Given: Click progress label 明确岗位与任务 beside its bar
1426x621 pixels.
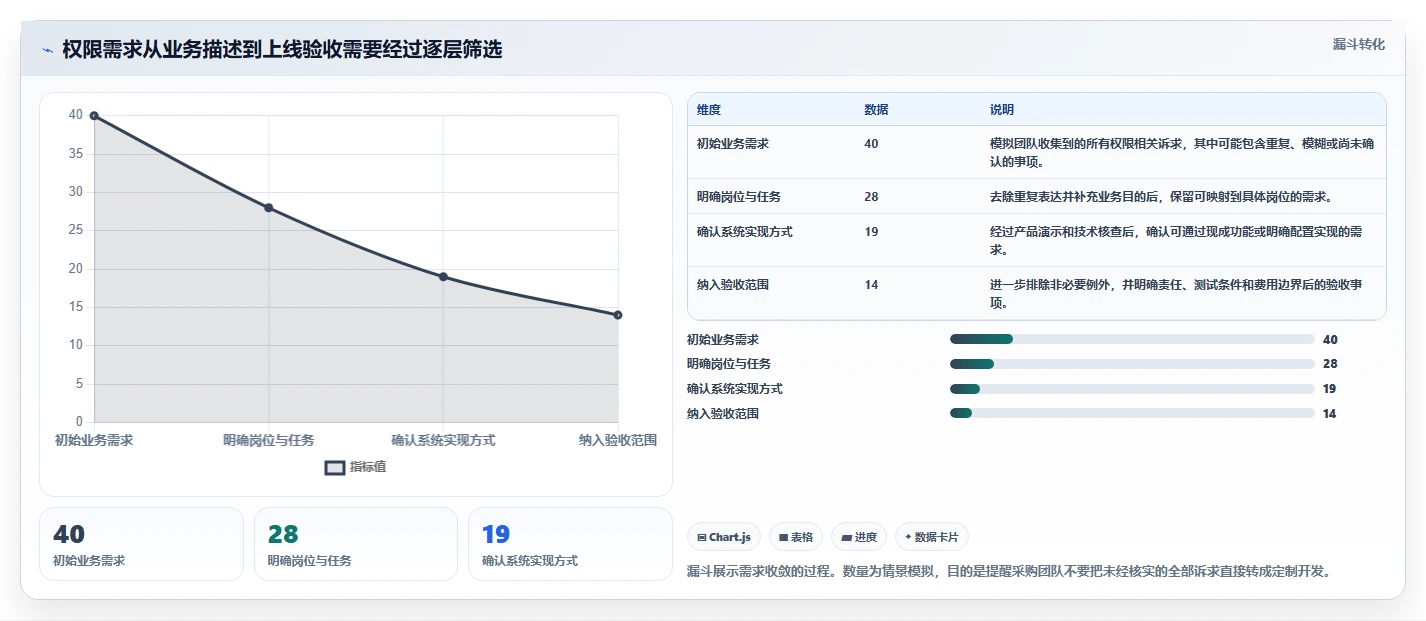Looking at the screenshot, I should pos(729,364).
